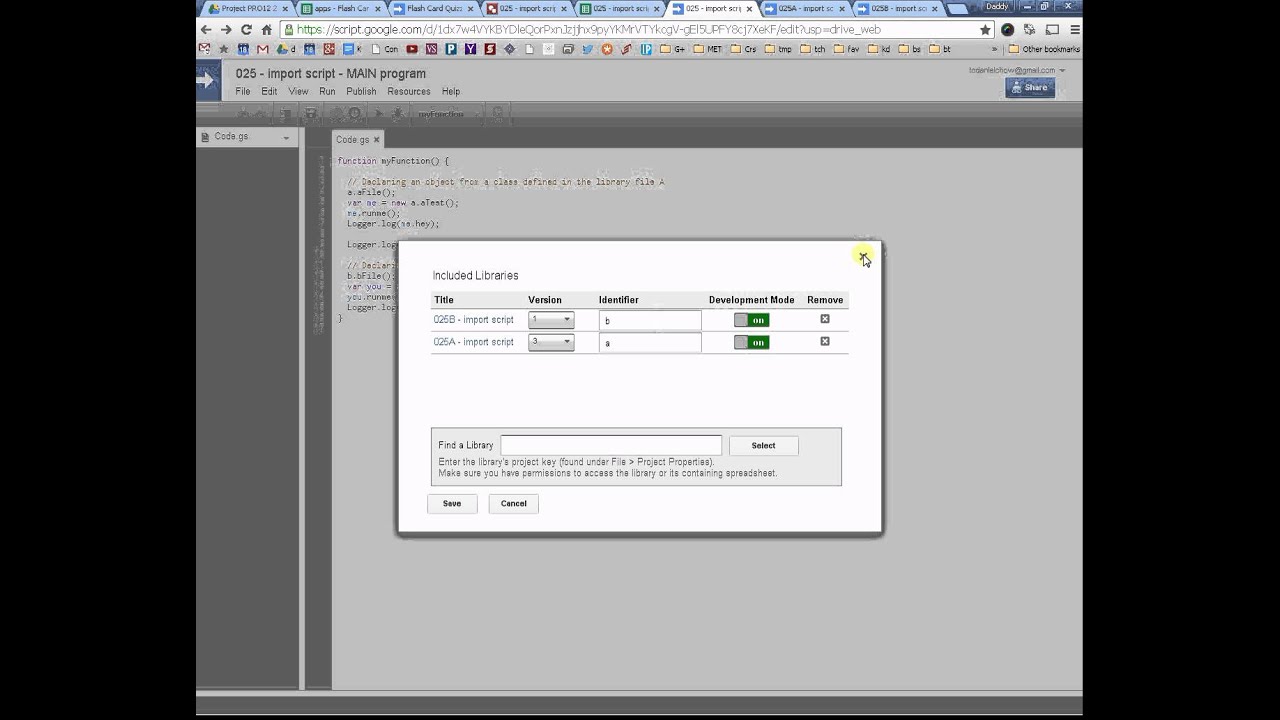Open the Resources menu
This screenshot has width=1280, height=720.
point(409,91)
